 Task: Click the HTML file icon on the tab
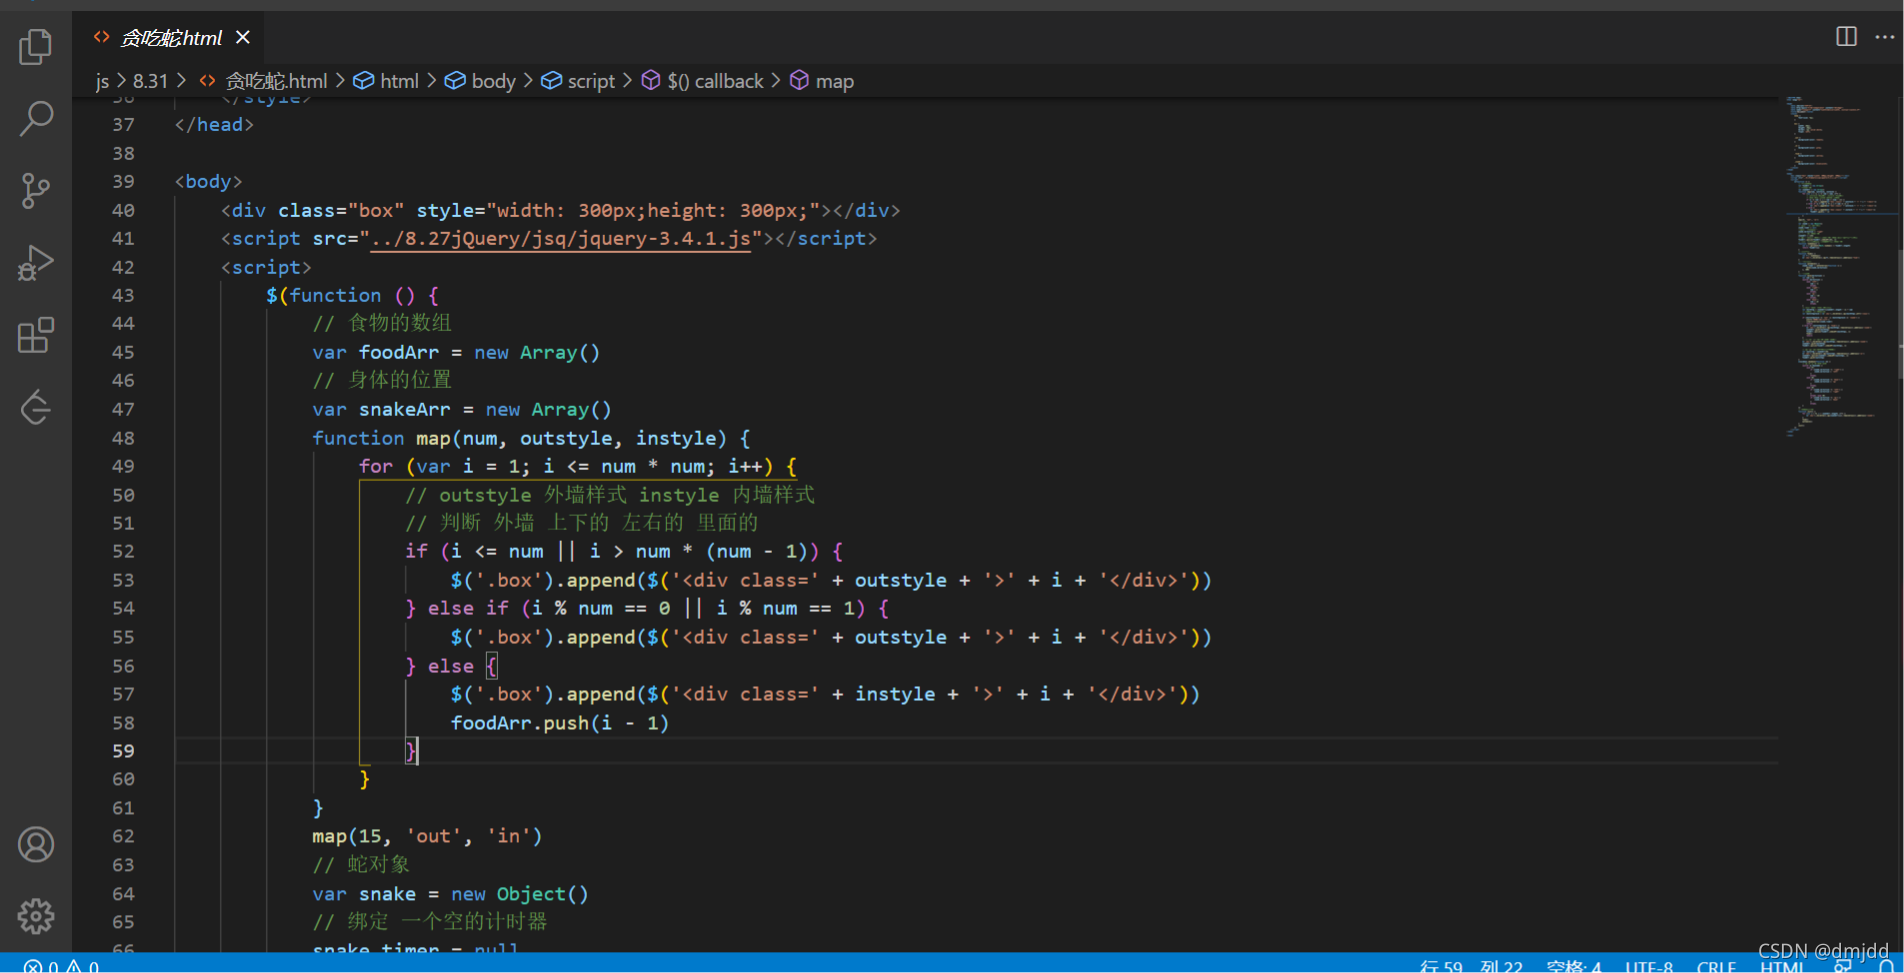point(101,37)
